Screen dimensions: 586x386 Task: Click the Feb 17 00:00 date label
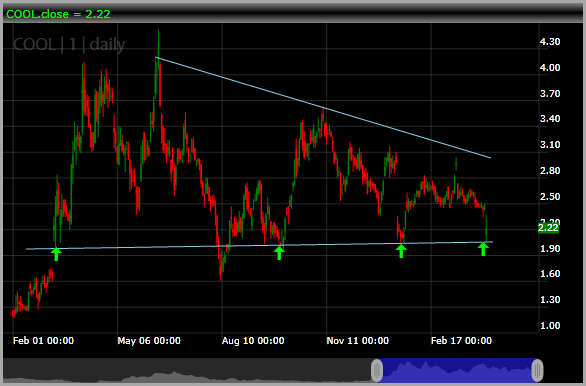tap(461, 341)
